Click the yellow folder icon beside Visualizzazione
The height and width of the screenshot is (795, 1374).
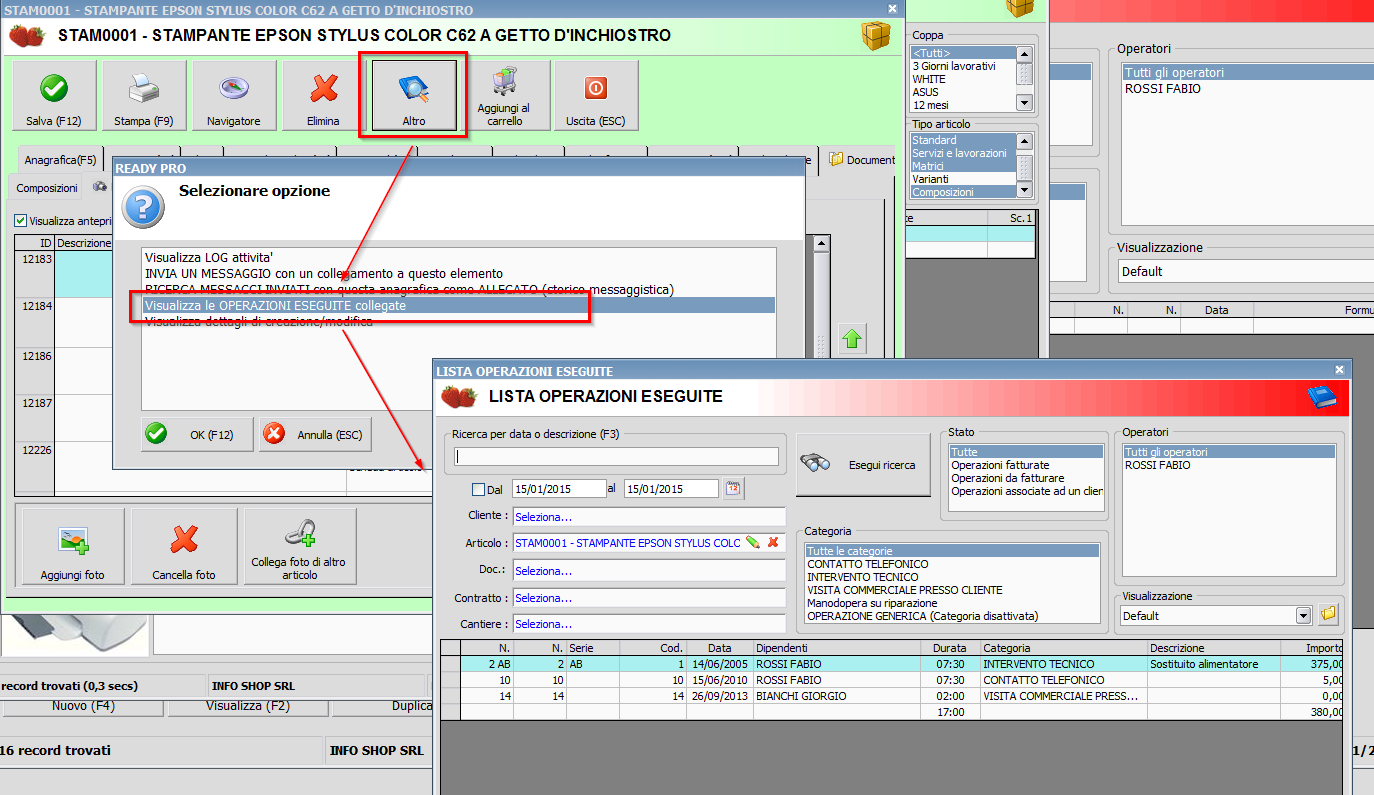coord(1328,613)
